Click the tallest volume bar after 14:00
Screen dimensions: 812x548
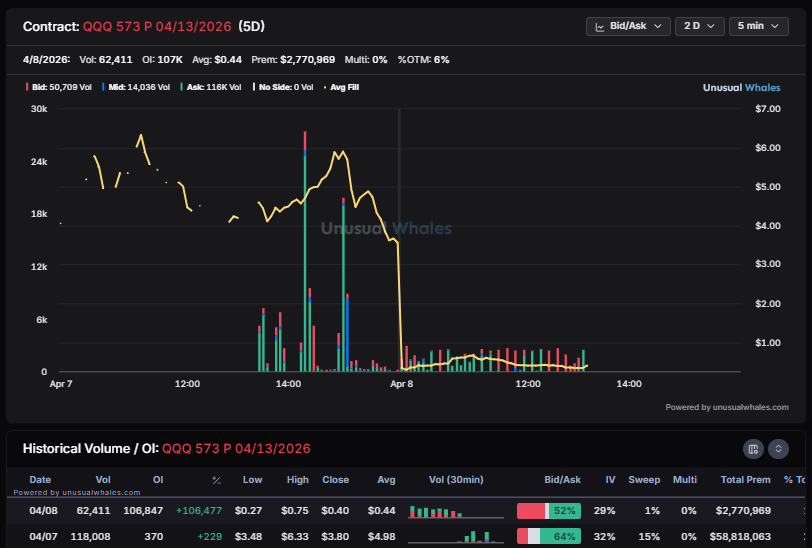click(x=305, y=251)
